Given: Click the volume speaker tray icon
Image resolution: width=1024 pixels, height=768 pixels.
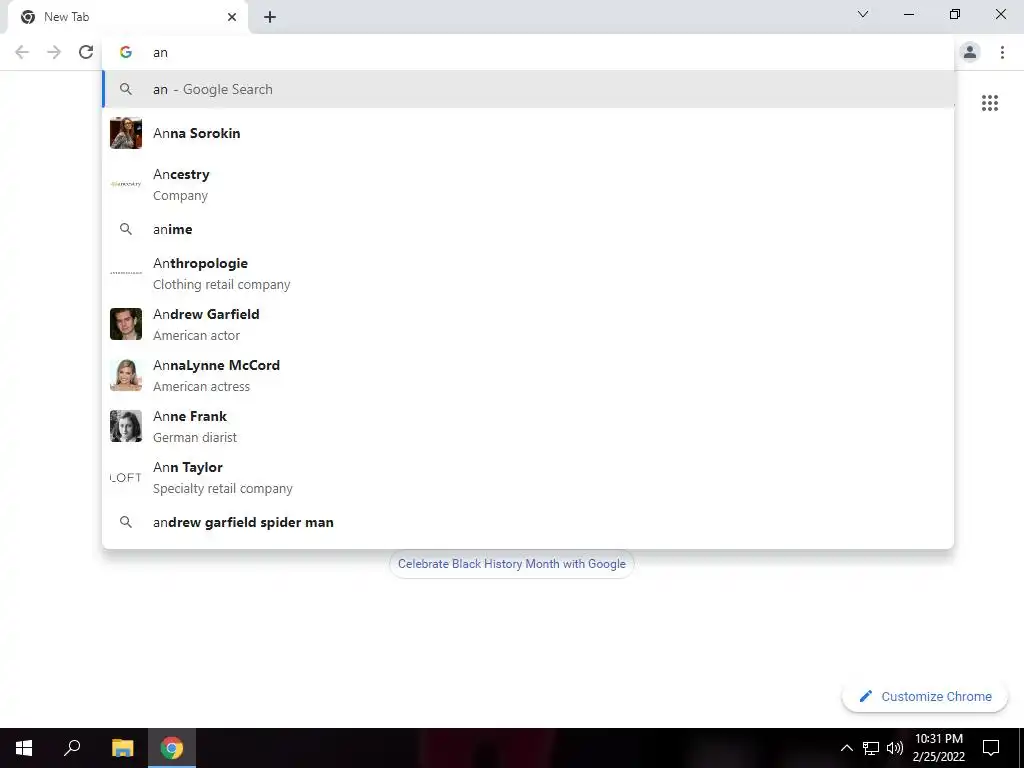Looking at the screenshot, I should click(895, 748).
